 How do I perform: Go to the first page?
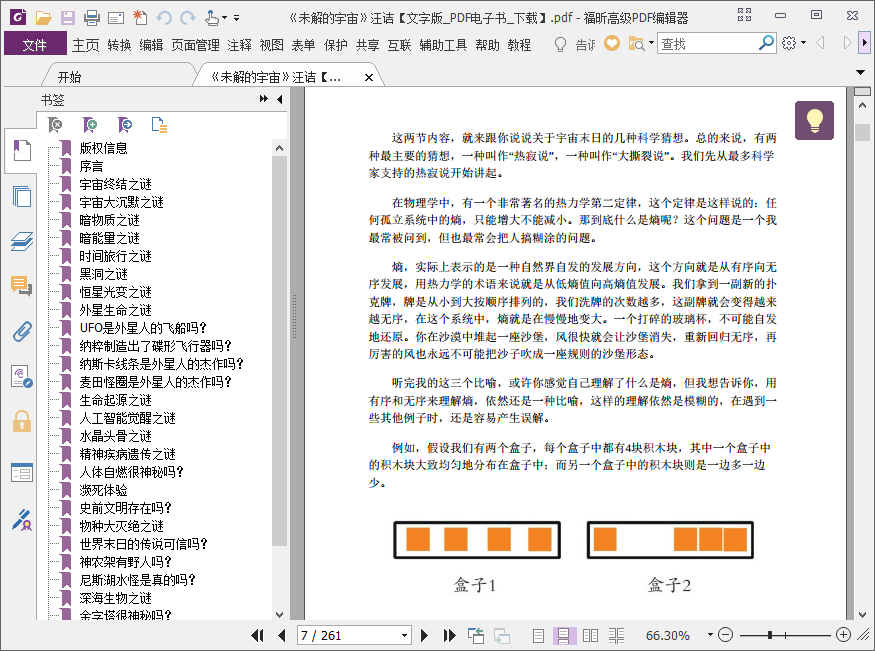click(257, 635)
